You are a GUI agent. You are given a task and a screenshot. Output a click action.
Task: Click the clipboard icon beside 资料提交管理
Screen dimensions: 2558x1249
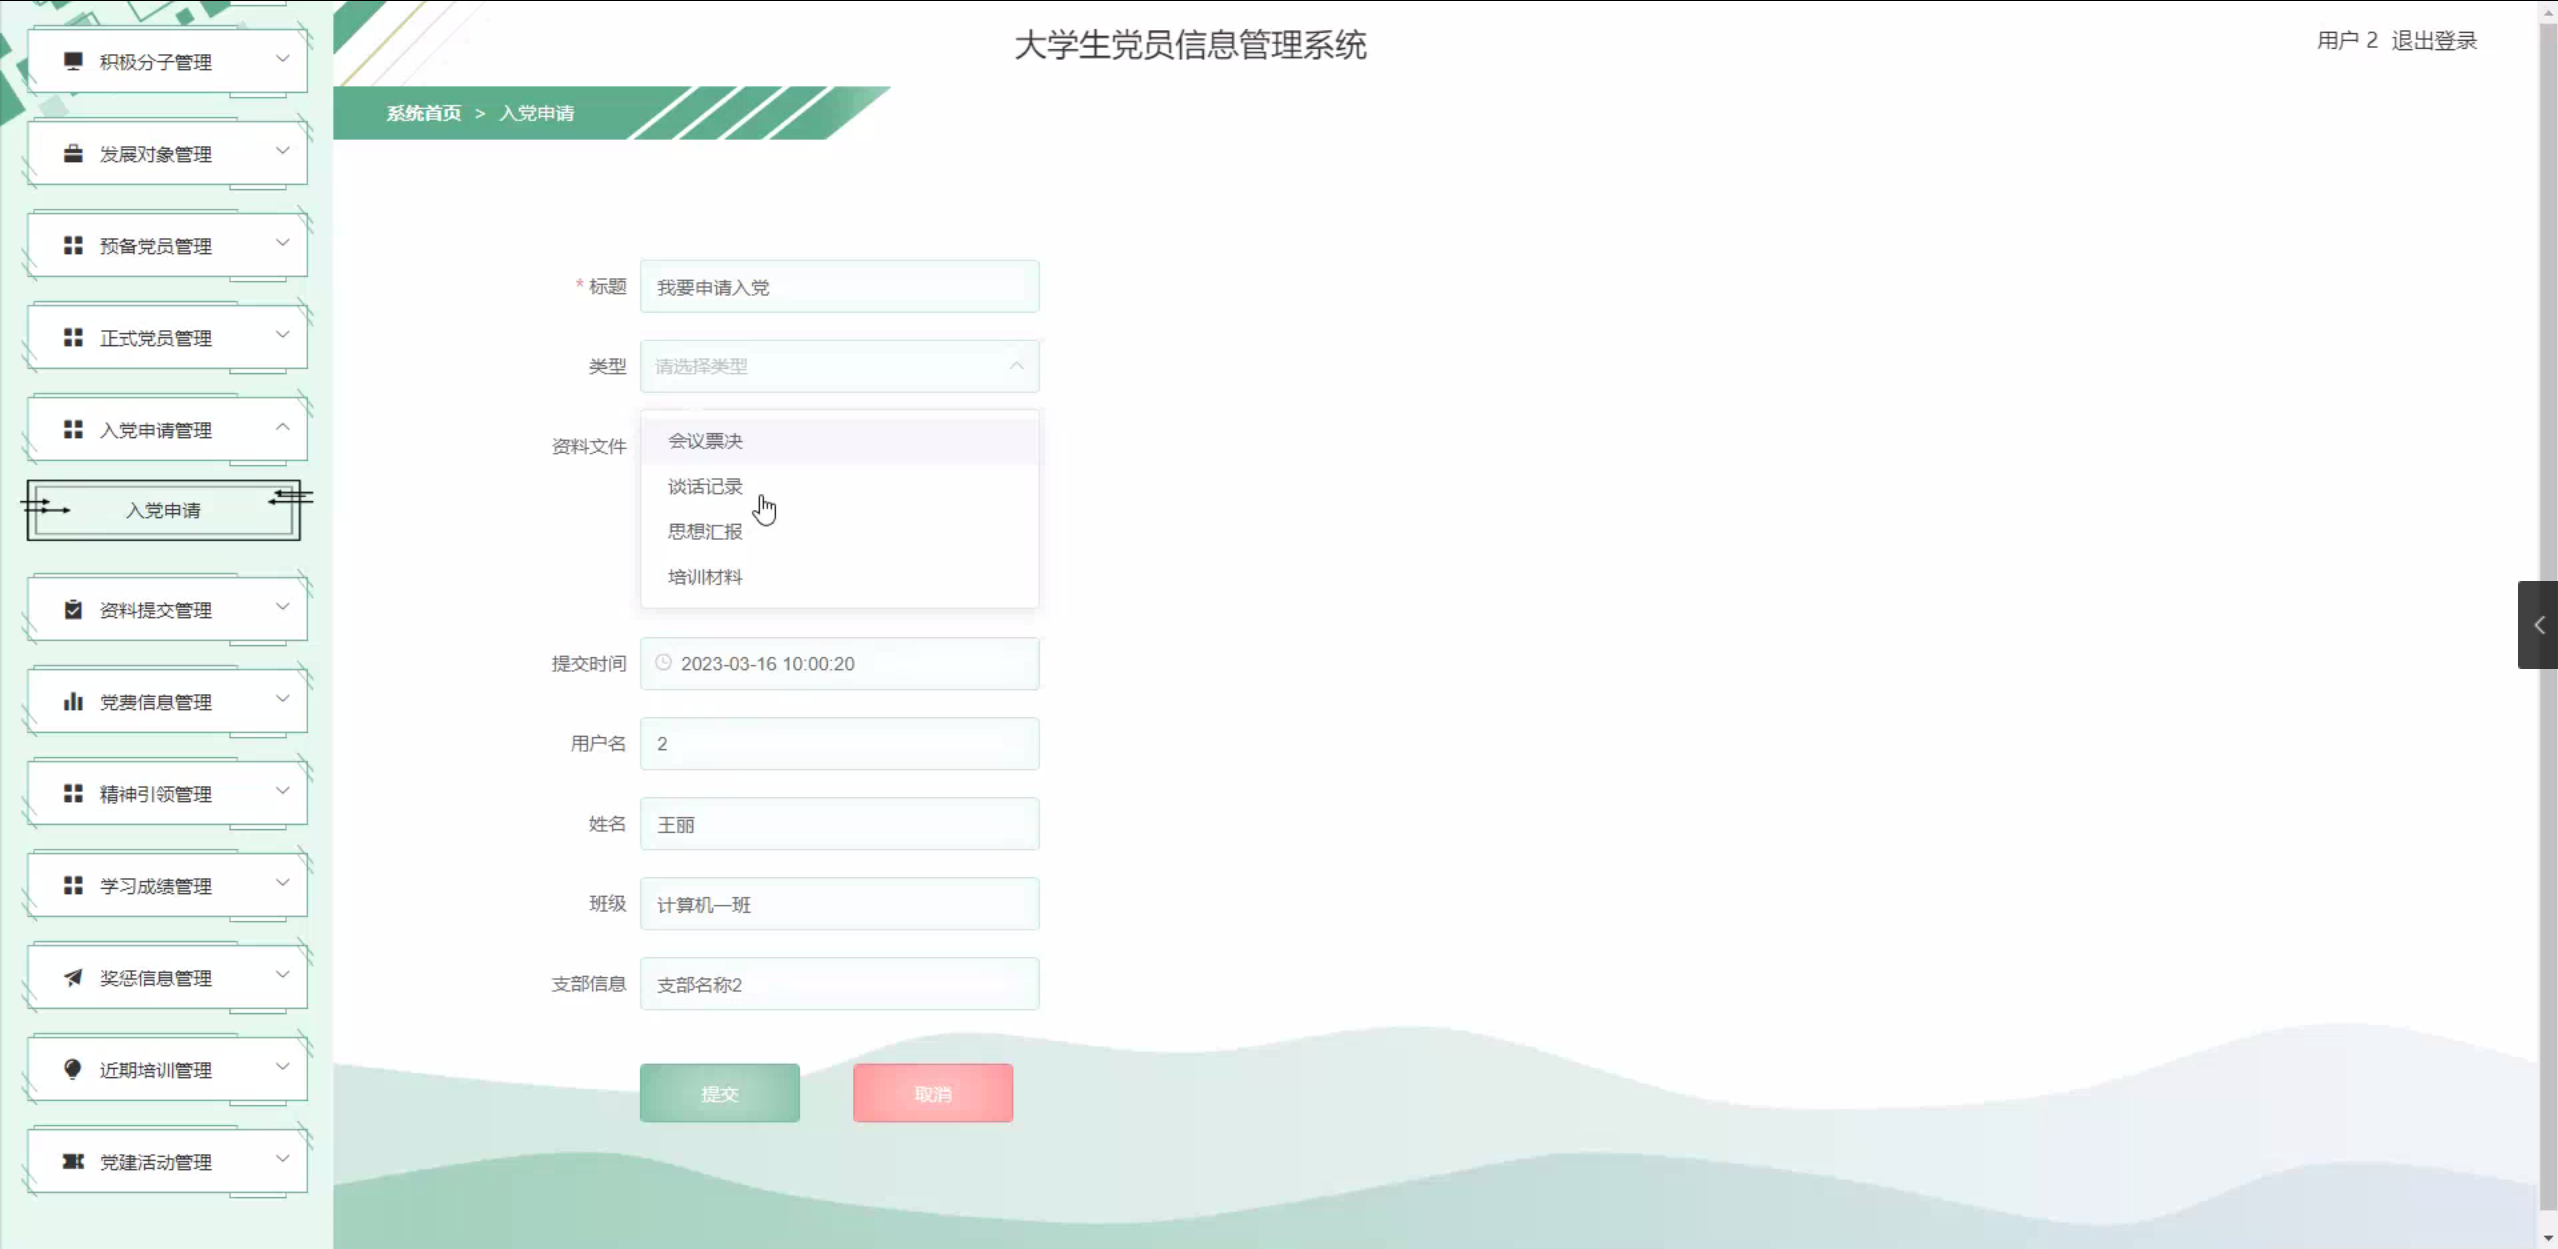click(x=73, y=610)
